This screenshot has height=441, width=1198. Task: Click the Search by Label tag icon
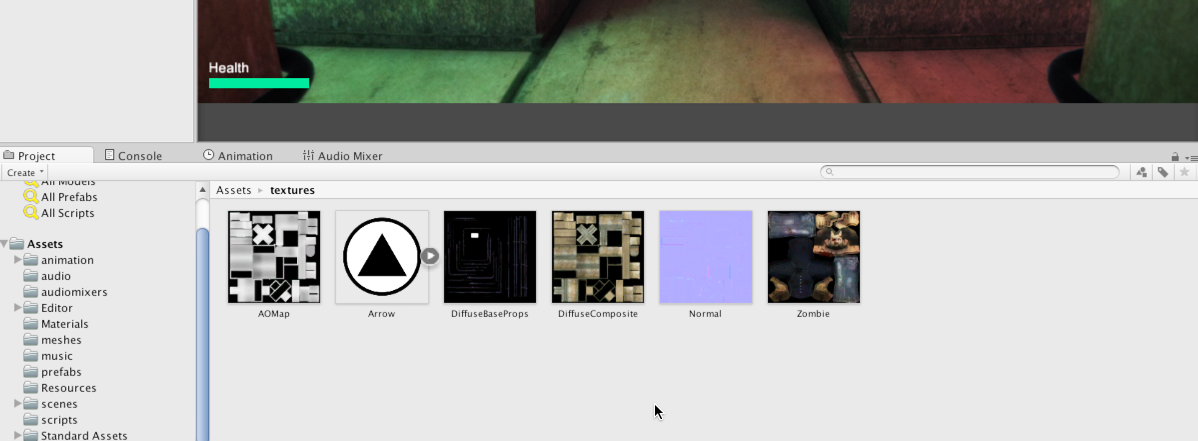point(1163,173)
